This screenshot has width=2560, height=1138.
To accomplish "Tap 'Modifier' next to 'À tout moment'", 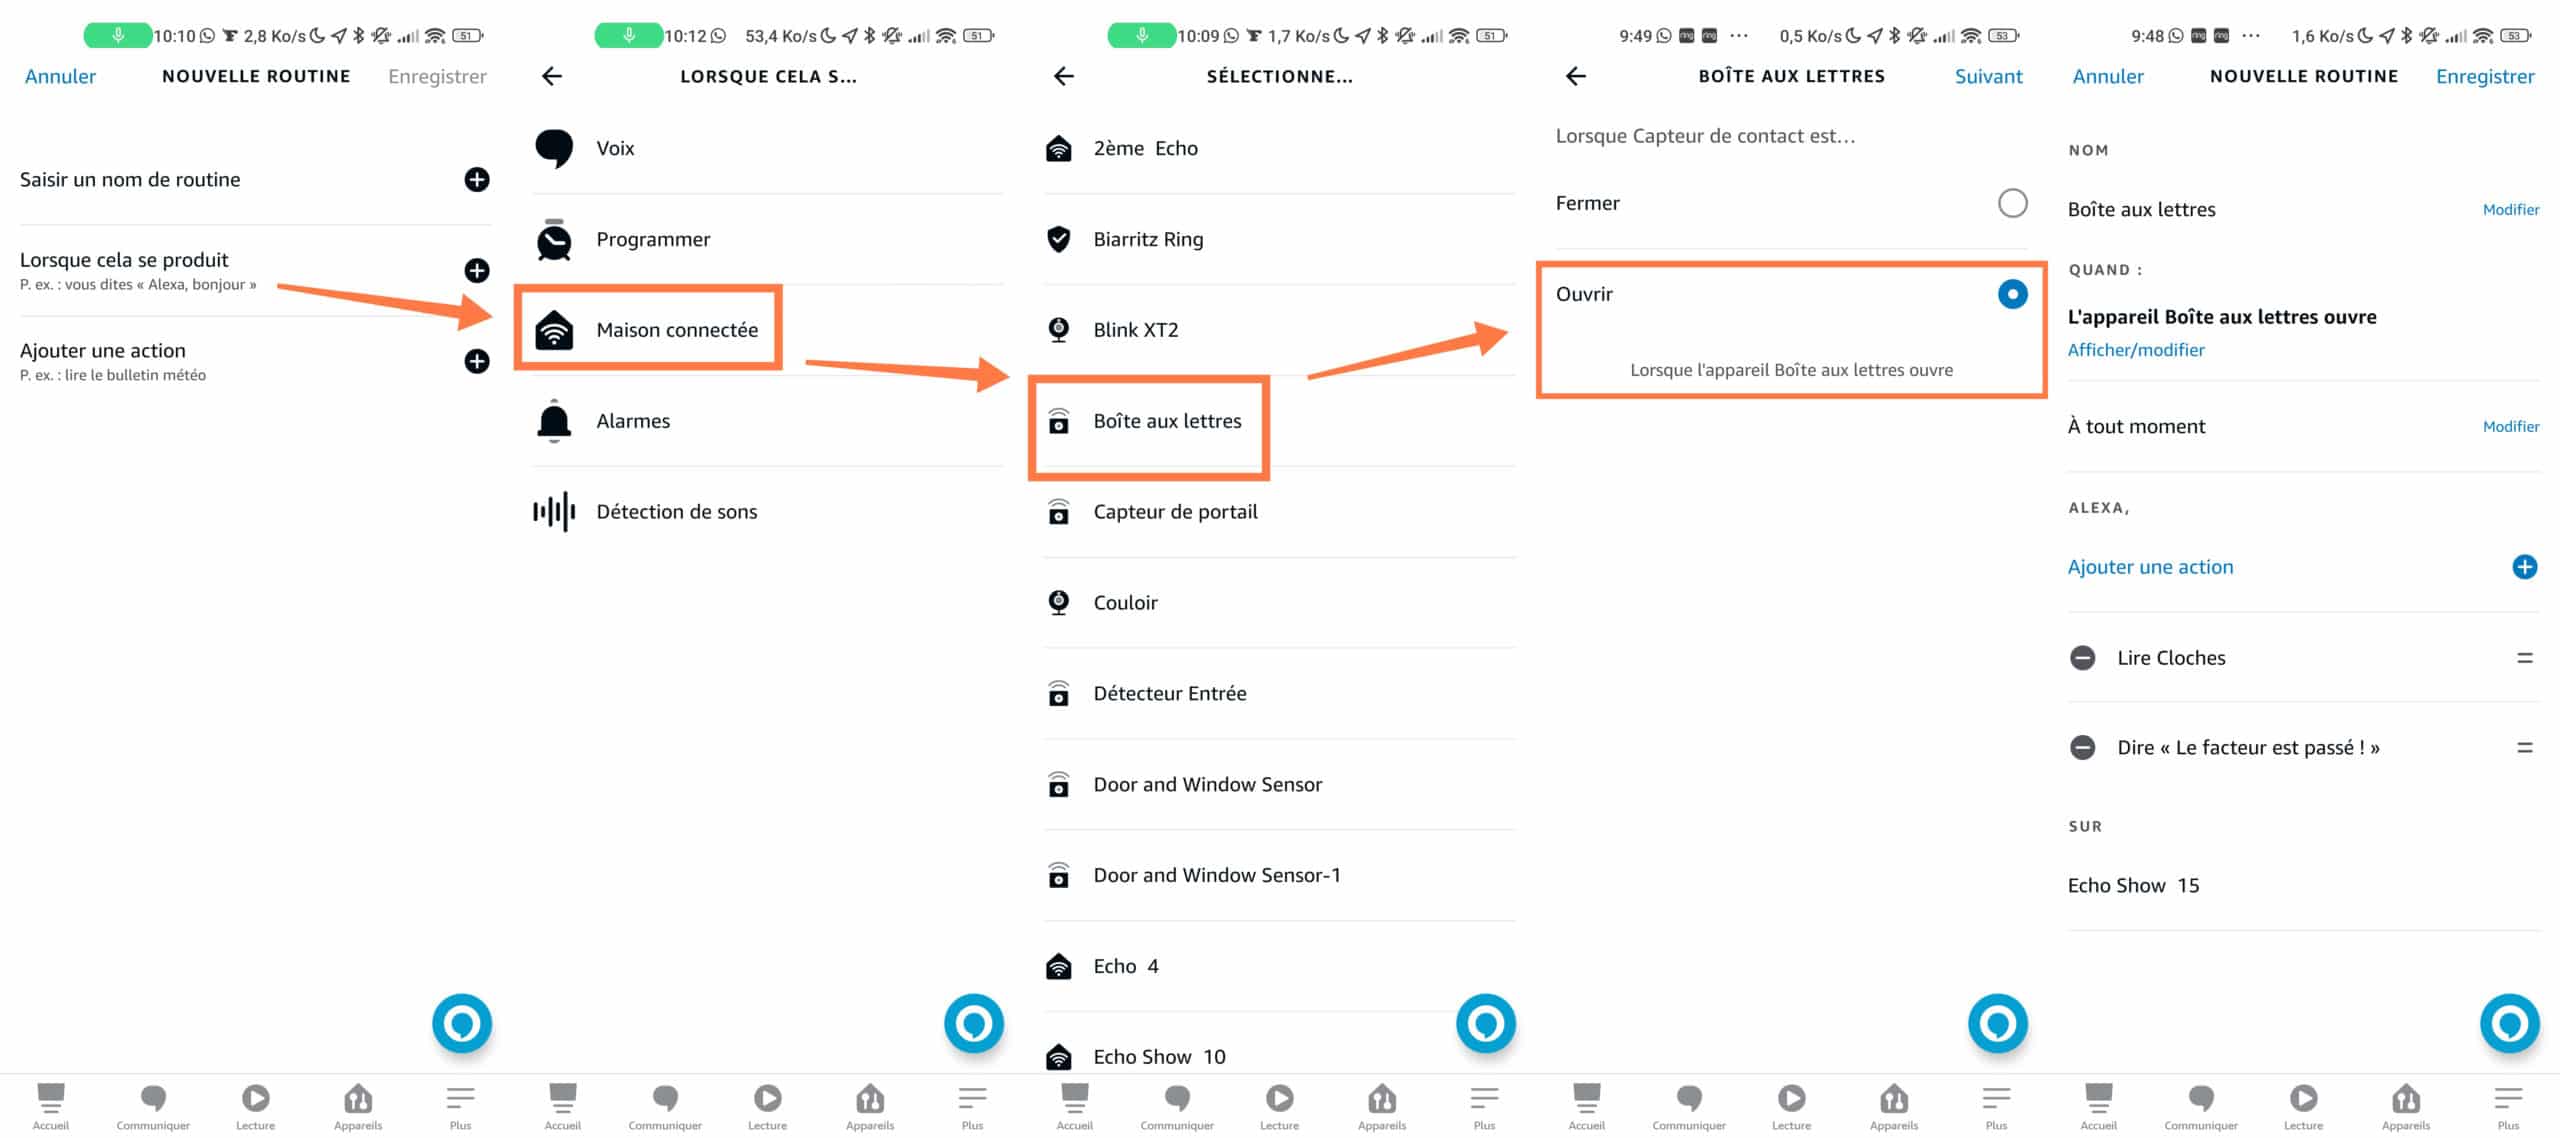I will (2510, 426).
